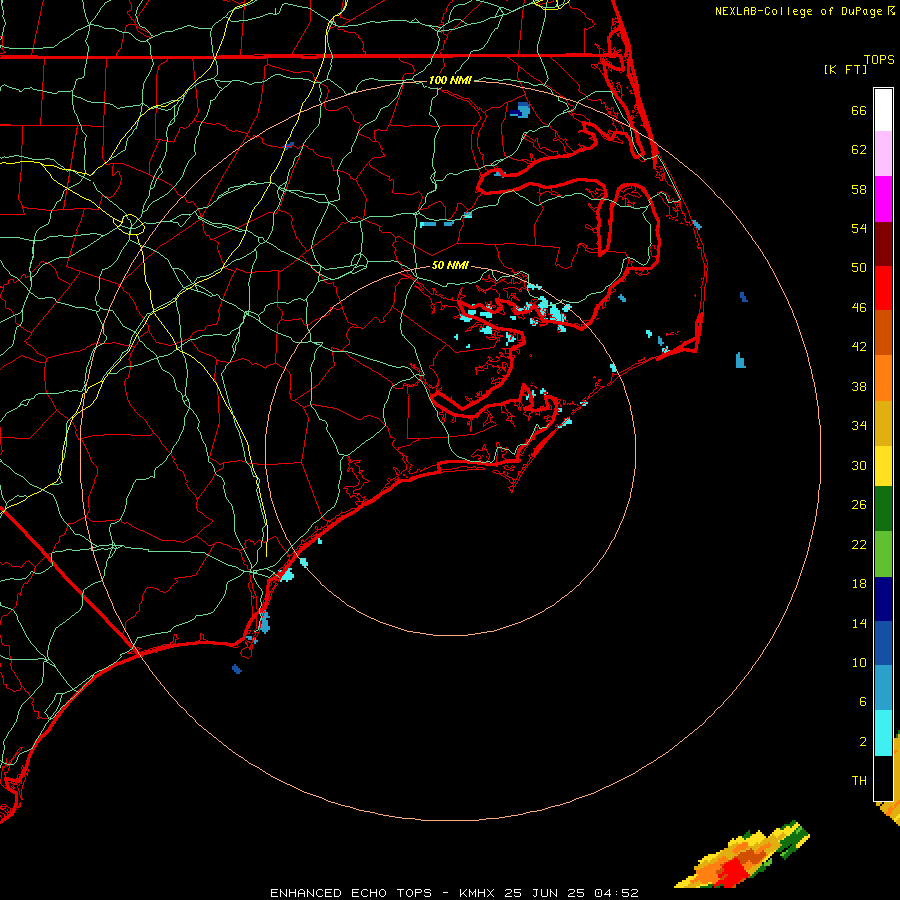Screen dimensions: 900x900
Task: Pick the navy blue legend swatch
Action: tap(883, 599)
